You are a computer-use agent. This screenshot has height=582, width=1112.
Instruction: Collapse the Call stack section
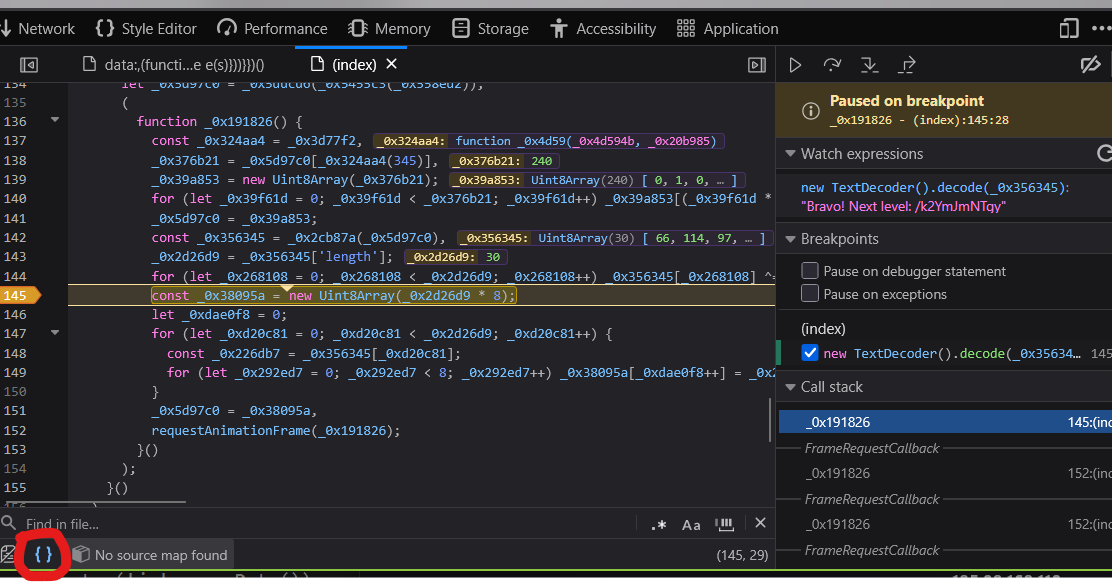pyautogui.click(x=790, y=387)
